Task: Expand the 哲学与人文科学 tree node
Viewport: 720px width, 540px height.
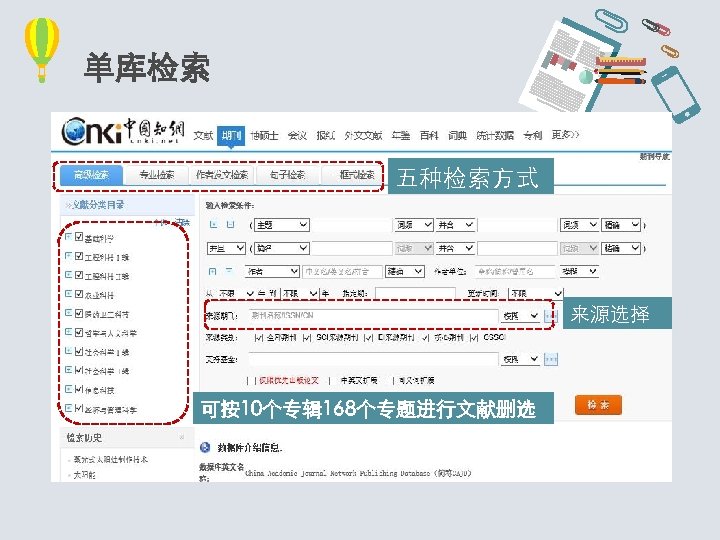Action: click(68, 332)
